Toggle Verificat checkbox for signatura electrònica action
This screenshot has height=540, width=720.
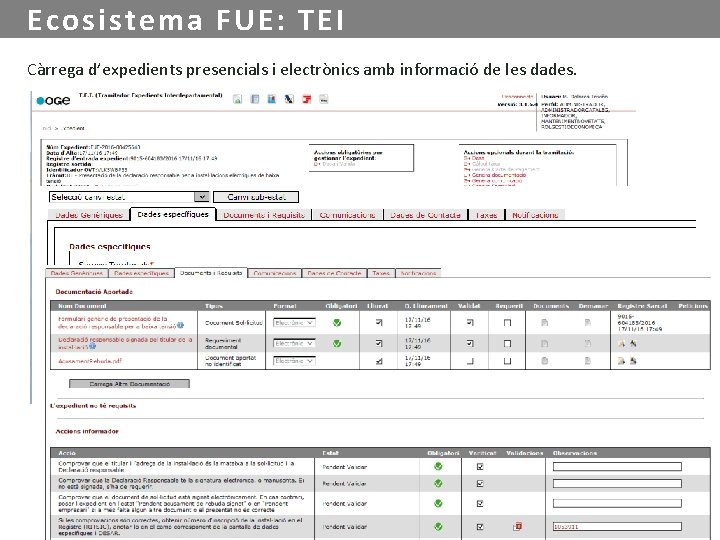(480, 484)
